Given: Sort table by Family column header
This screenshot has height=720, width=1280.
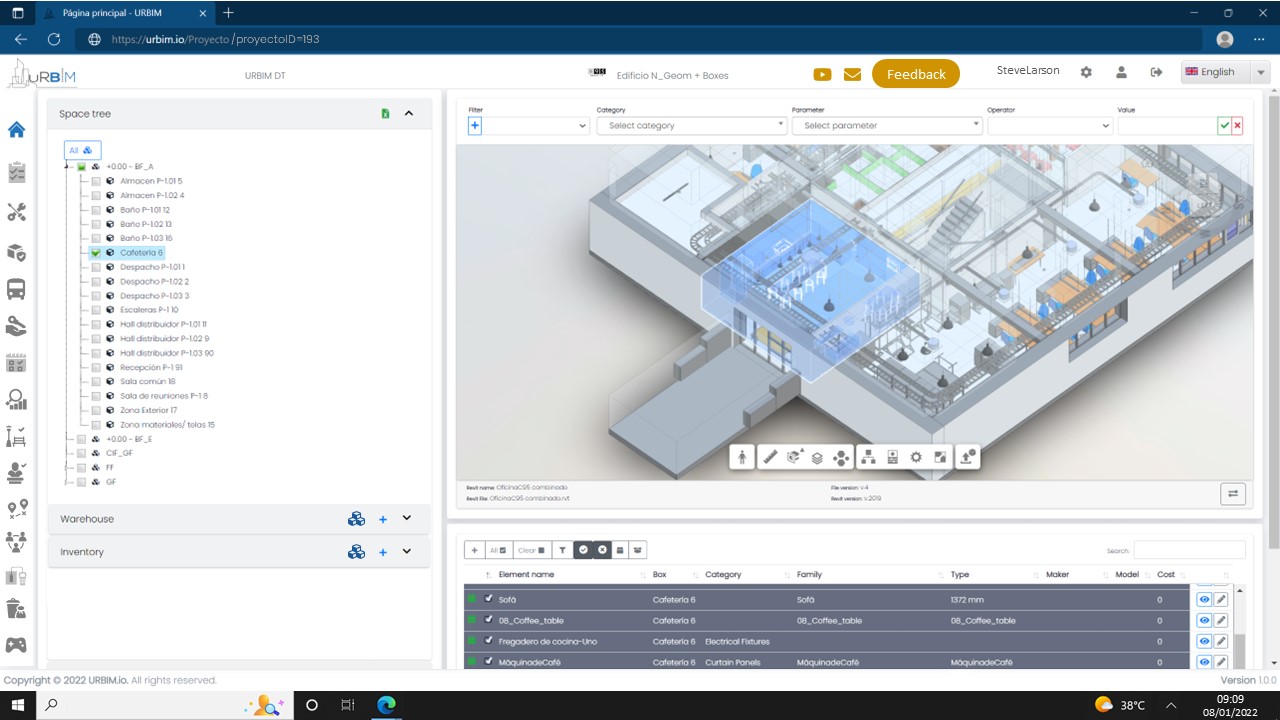Looking at the screenshot, I should tap(809, 575).
